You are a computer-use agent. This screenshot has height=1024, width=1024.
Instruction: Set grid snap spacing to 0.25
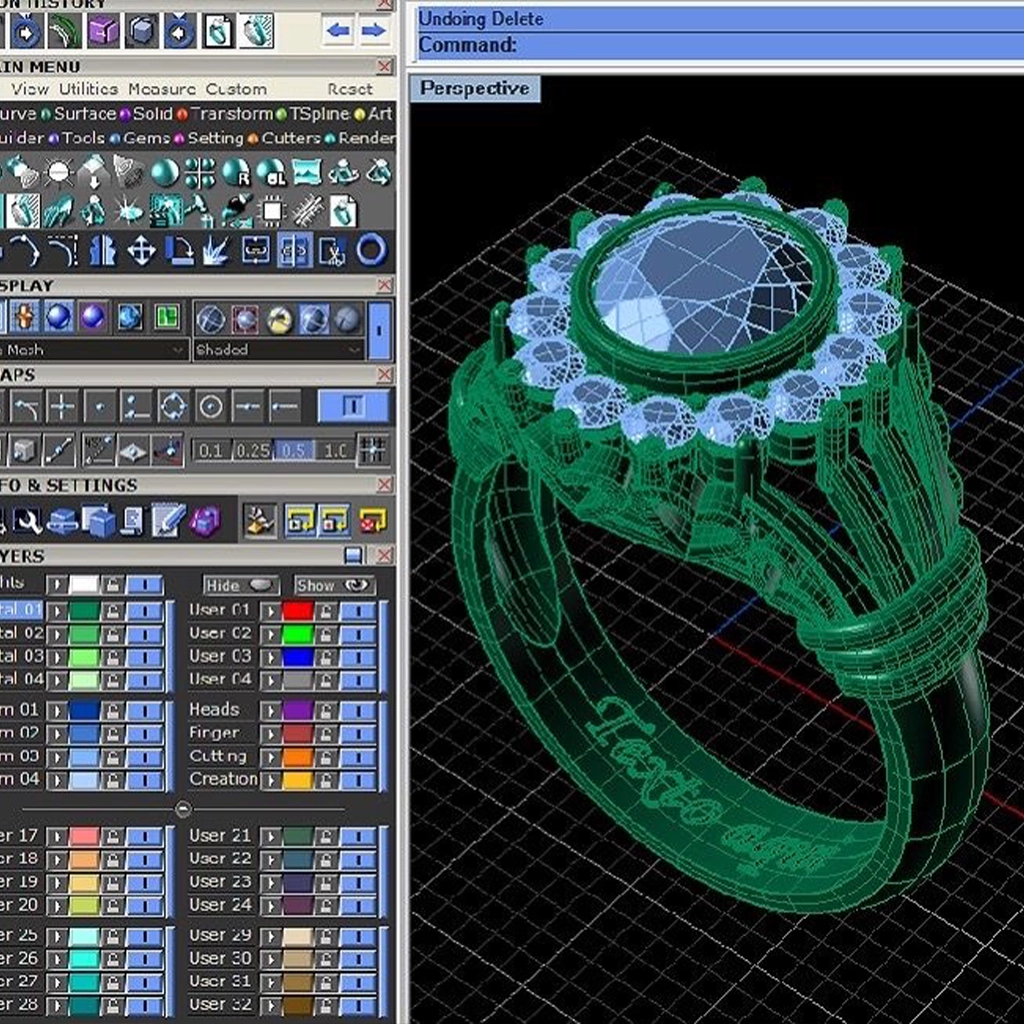[253, 451]
